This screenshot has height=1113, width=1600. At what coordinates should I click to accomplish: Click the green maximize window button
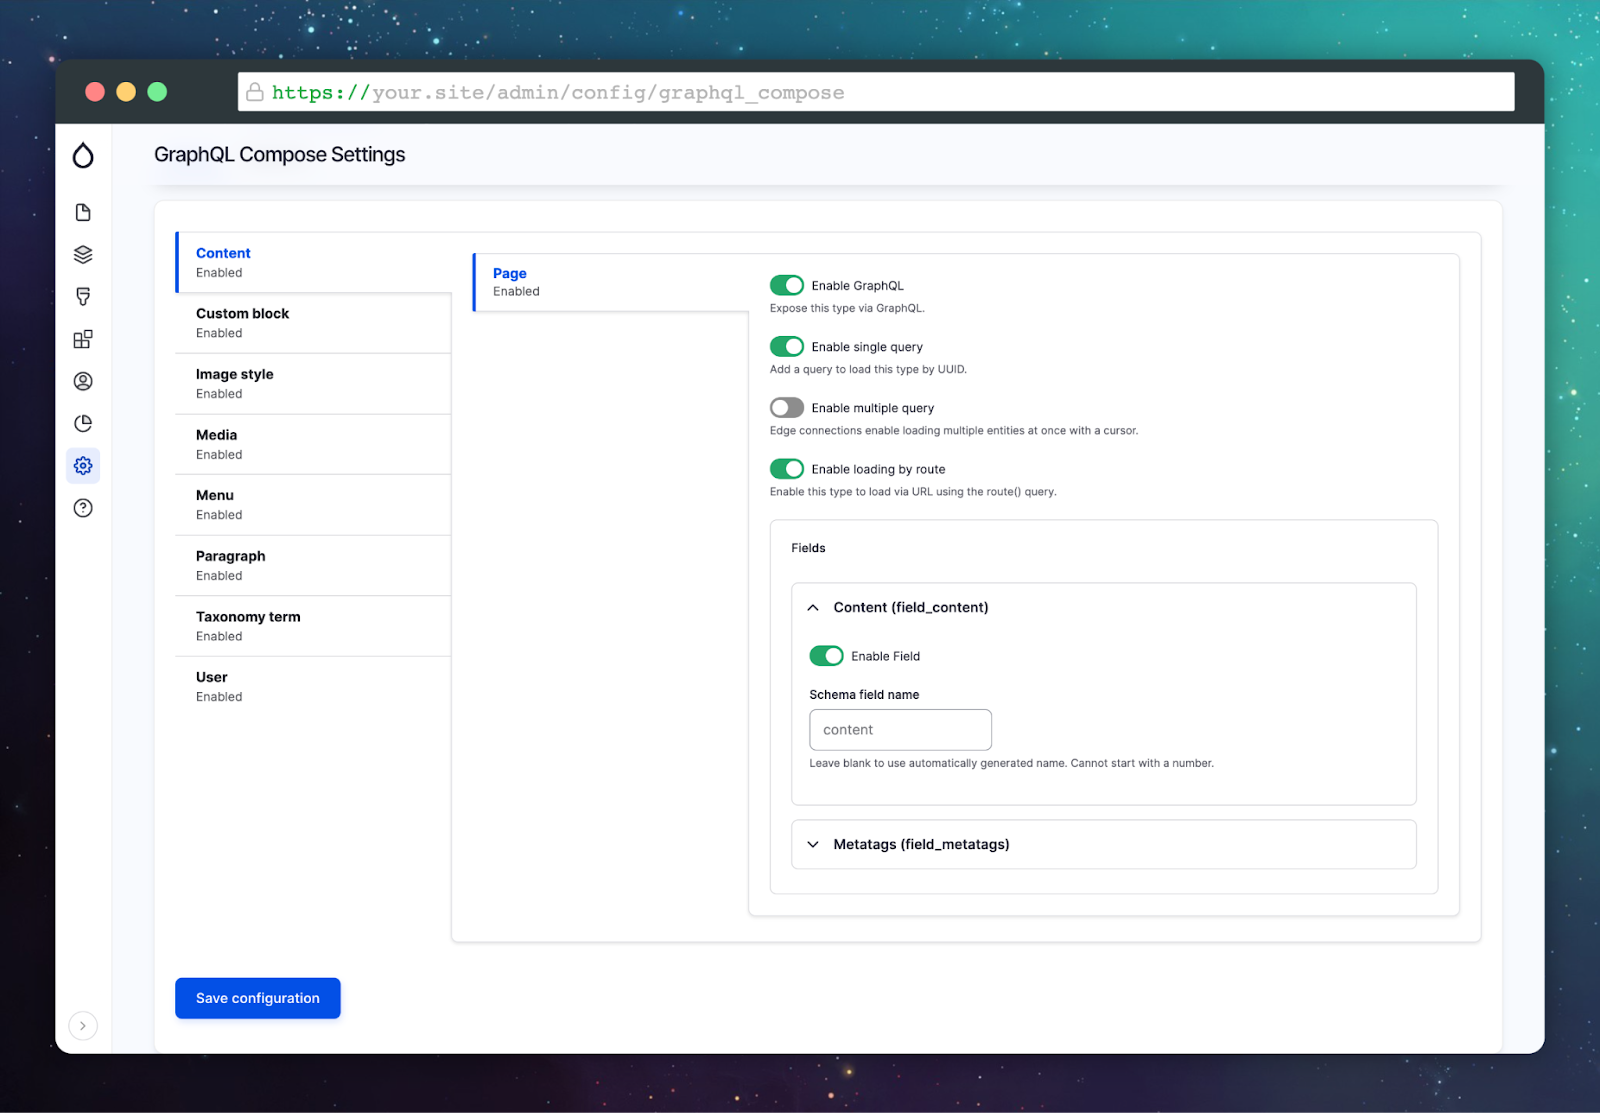157,92
